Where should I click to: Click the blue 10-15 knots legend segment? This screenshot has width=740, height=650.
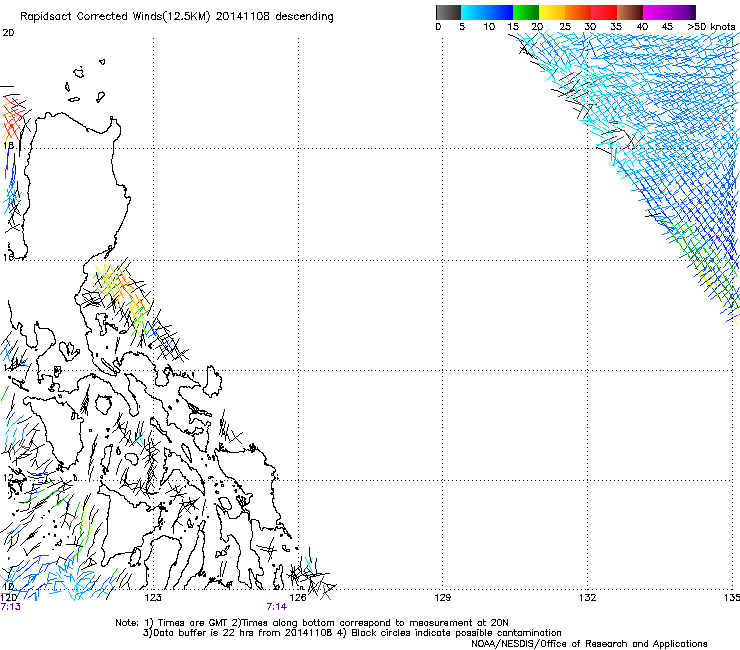pos(500,12)
